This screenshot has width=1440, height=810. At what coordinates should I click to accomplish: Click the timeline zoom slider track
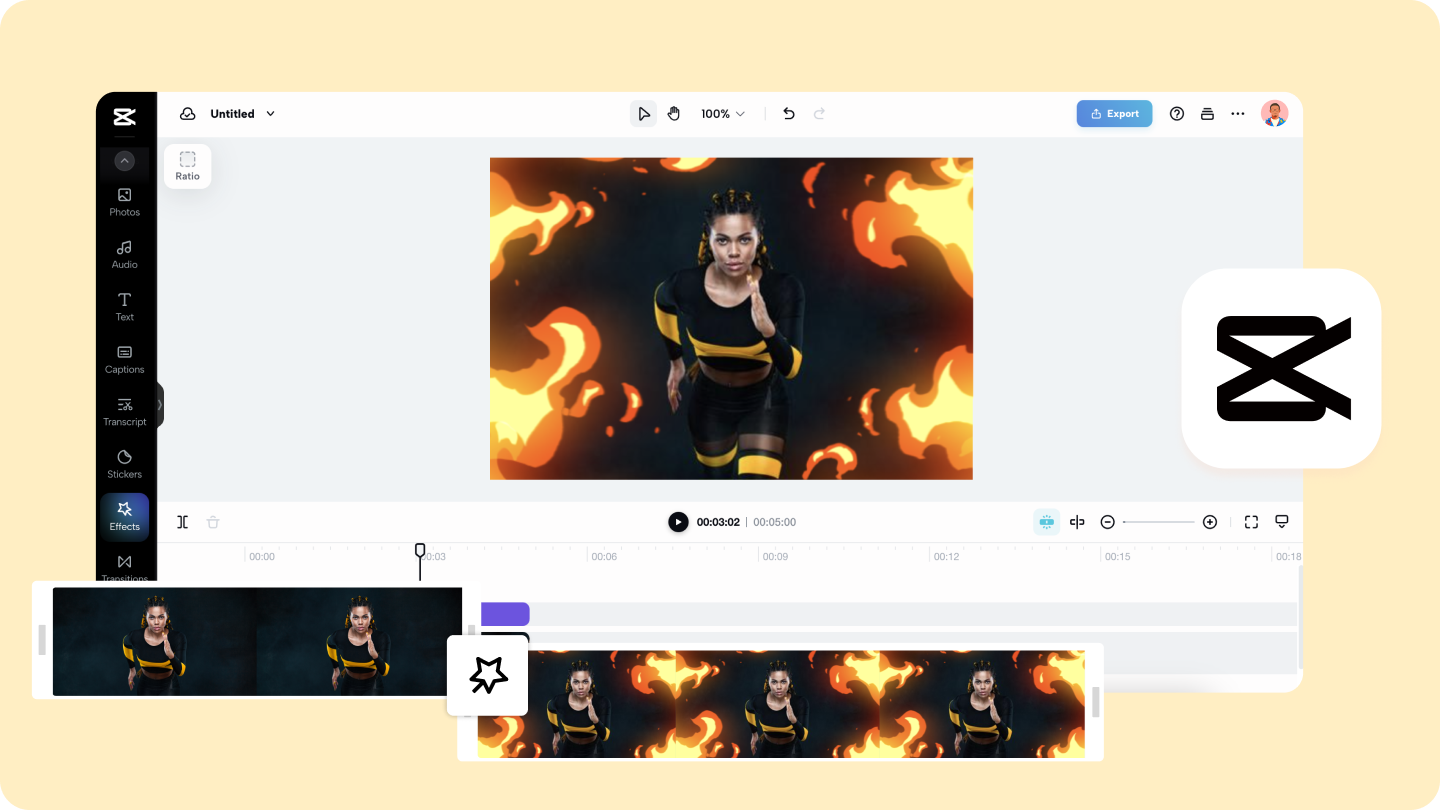(x=1158, y=522)
